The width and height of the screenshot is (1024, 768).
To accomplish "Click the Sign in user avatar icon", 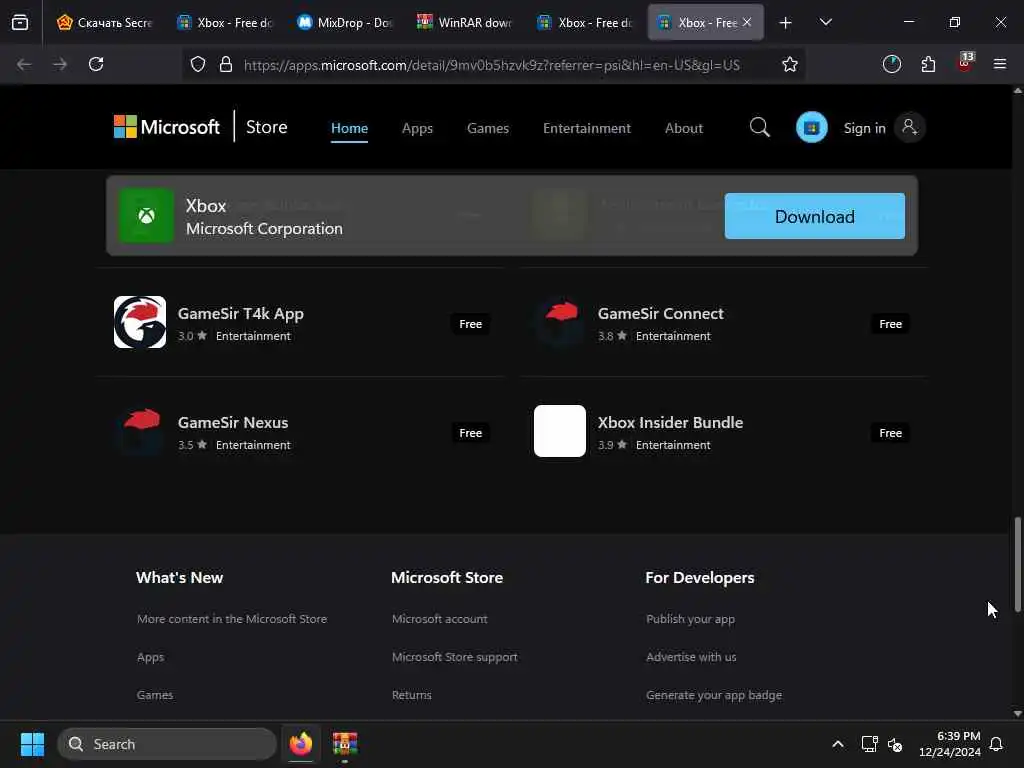I will [x=909, y=127].
